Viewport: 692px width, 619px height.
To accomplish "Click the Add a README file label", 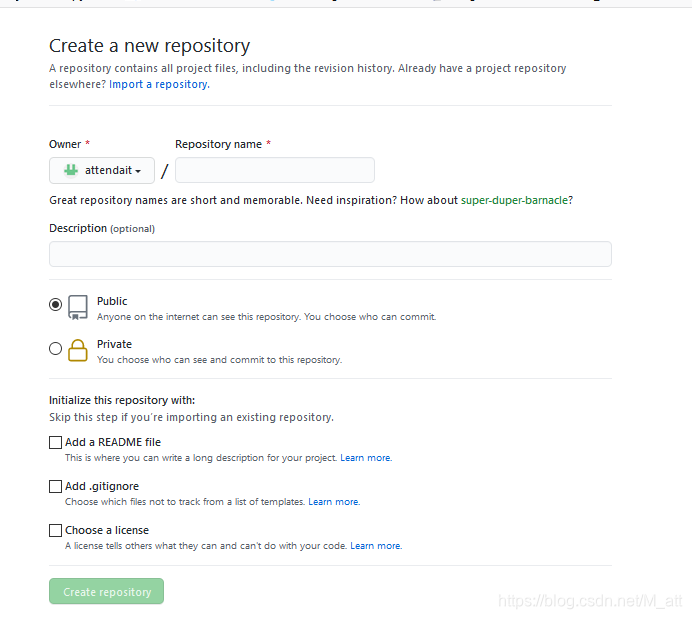I will click(113, 442).
